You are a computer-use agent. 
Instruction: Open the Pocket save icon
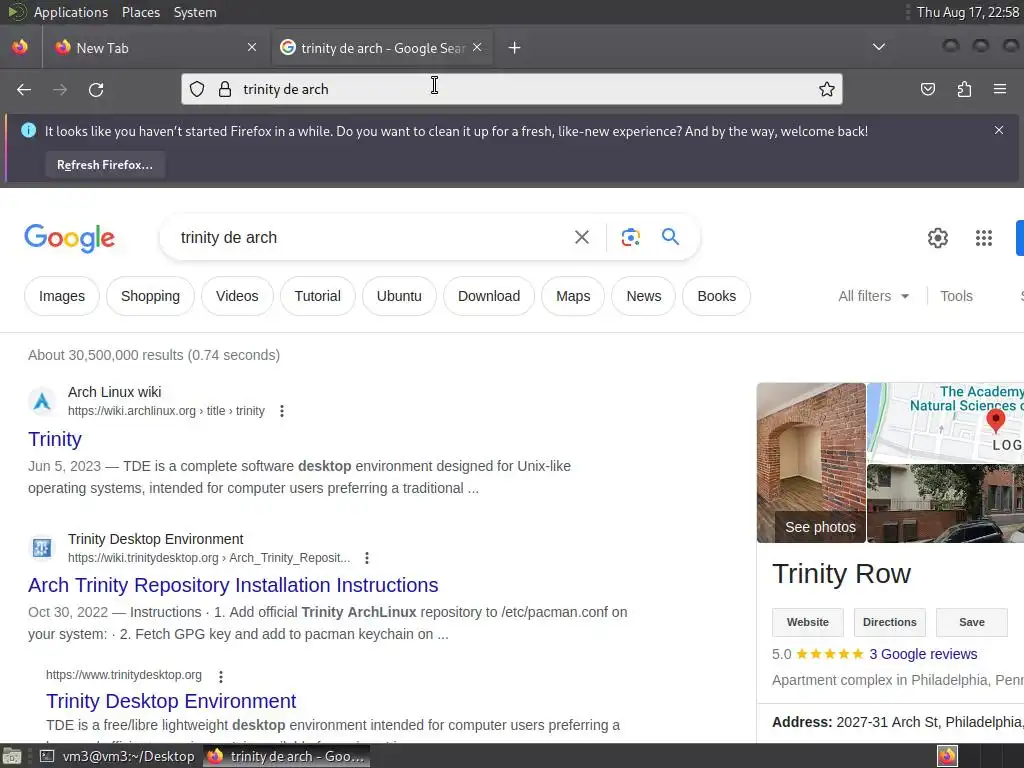[928, 89]
